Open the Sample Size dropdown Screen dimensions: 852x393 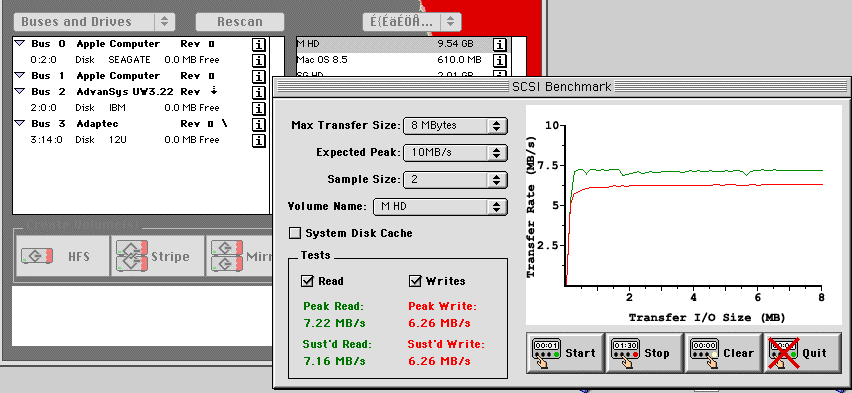(455, 179)
